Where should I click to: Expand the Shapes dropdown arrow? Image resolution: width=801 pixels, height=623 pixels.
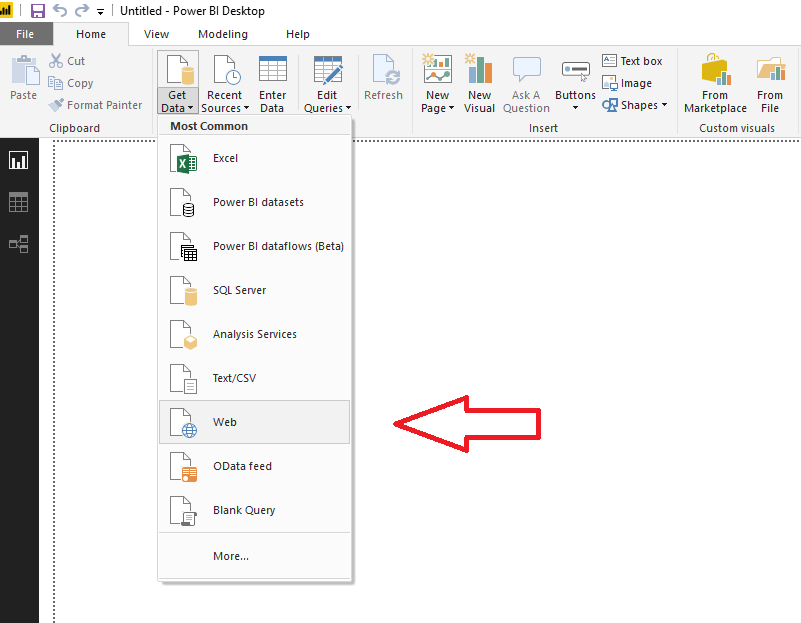point(665,105)
